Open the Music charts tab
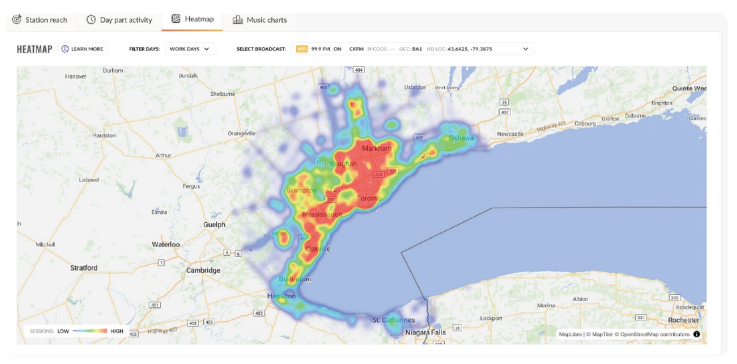This screenshot has width=737, height=364. click(x=259, y=20)
